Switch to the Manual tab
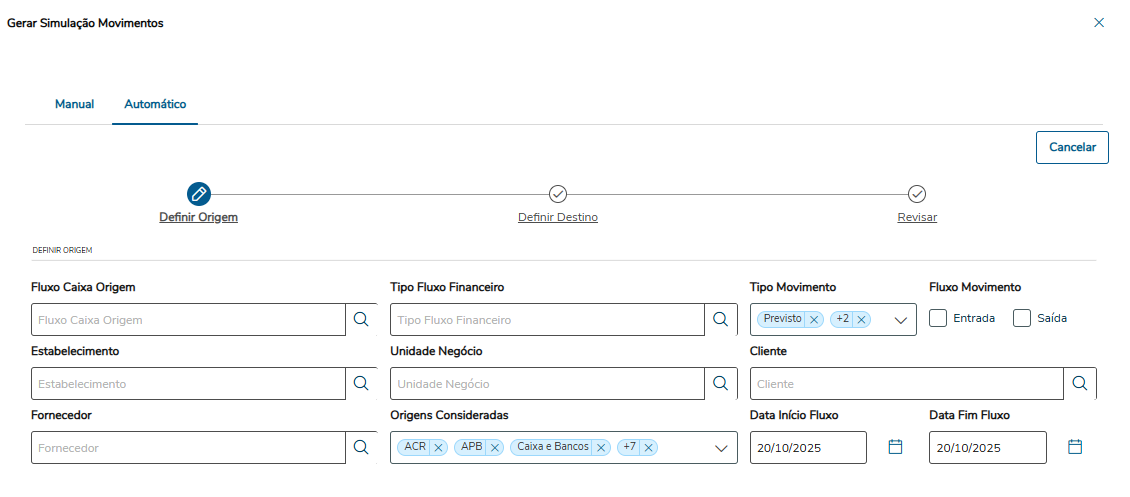Screen dimensions: 1130x497 (75, 104)
